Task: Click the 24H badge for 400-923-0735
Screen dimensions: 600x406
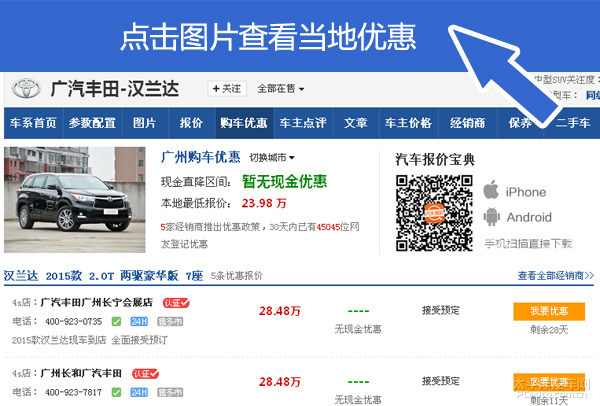Action: click(139, 322)
